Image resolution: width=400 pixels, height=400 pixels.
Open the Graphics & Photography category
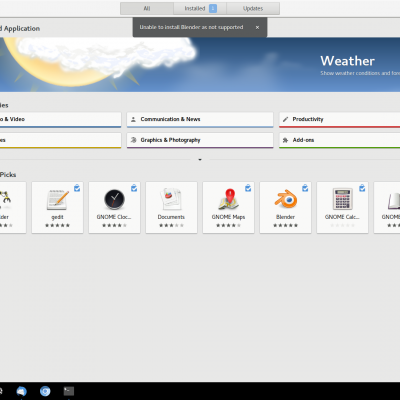click(200, 140)
